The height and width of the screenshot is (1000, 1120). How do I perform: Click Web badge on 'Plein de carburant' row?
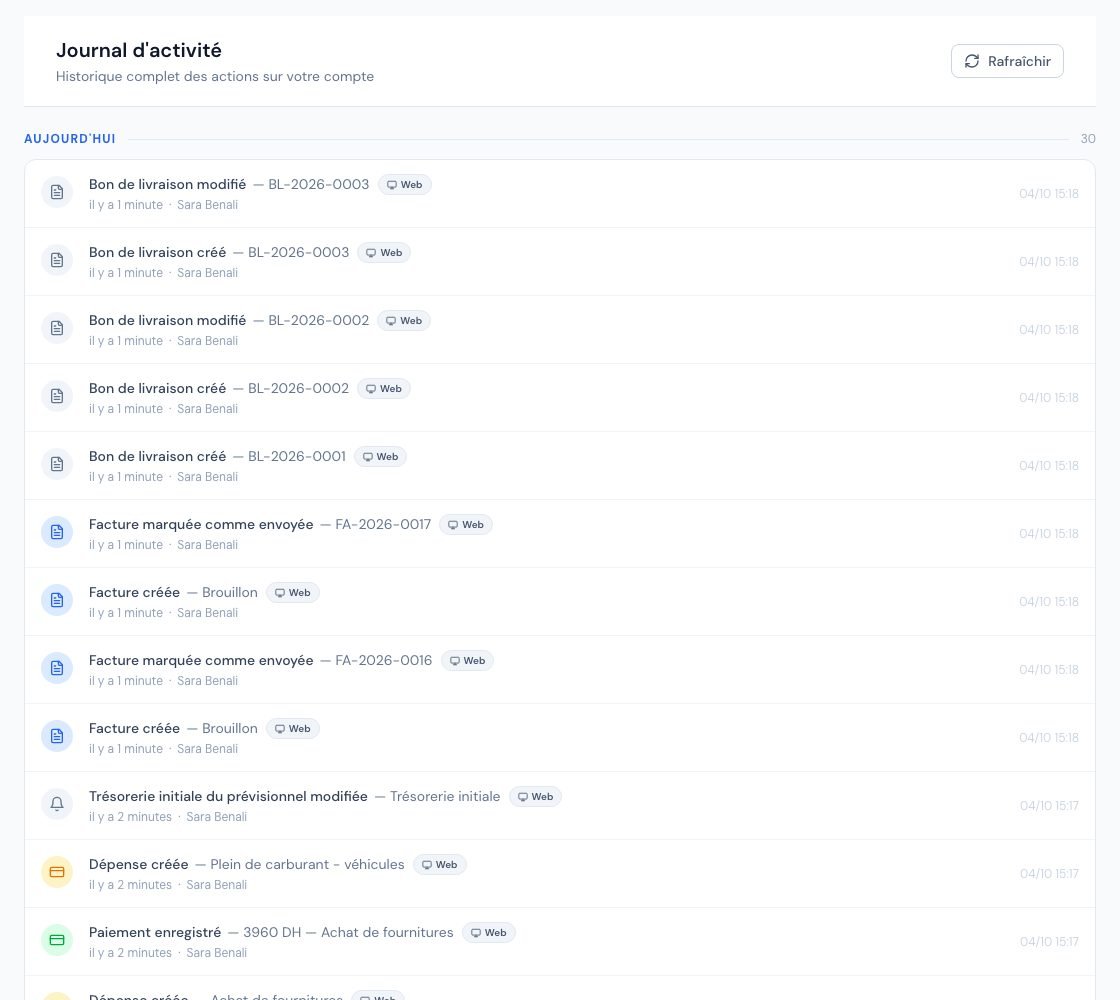click(439, 864)
